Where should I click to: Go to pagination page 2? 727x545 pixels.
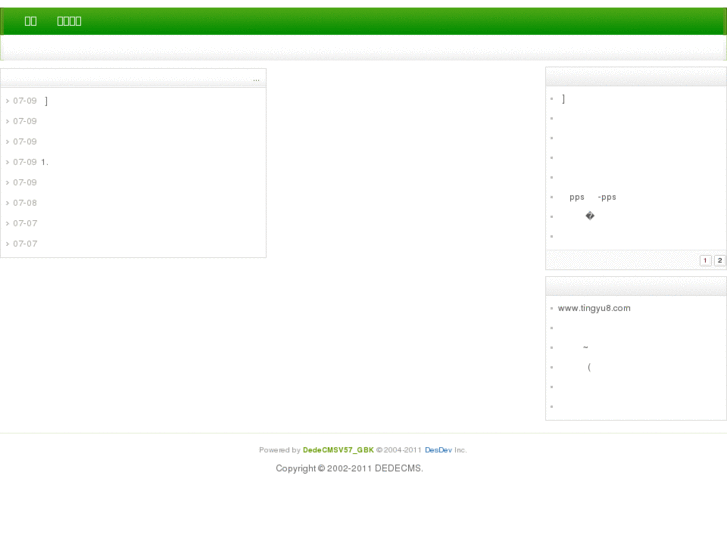720,261
